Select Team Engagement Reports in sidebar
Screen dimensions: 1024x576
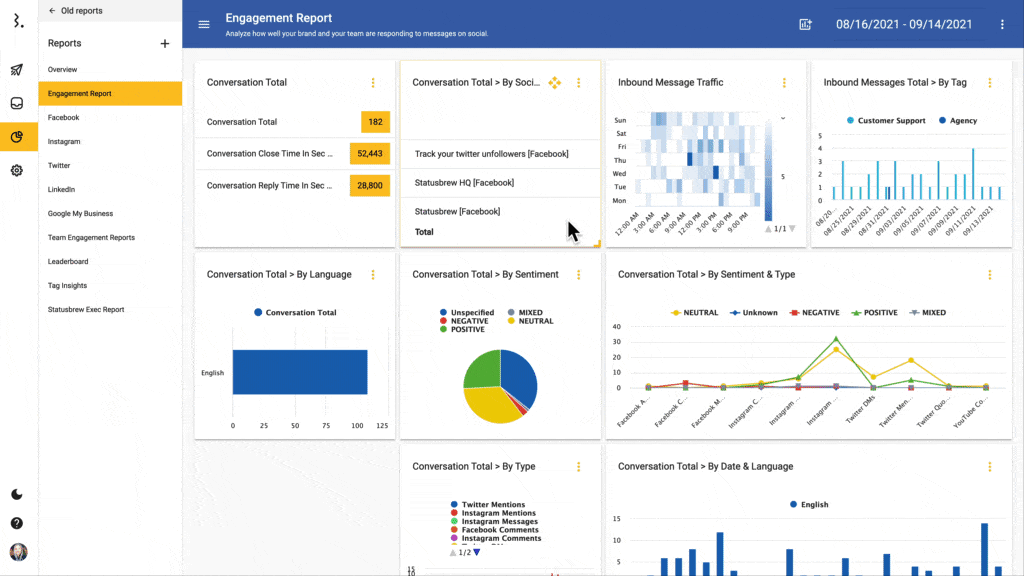pyautogui.click(x=91, y=238)
